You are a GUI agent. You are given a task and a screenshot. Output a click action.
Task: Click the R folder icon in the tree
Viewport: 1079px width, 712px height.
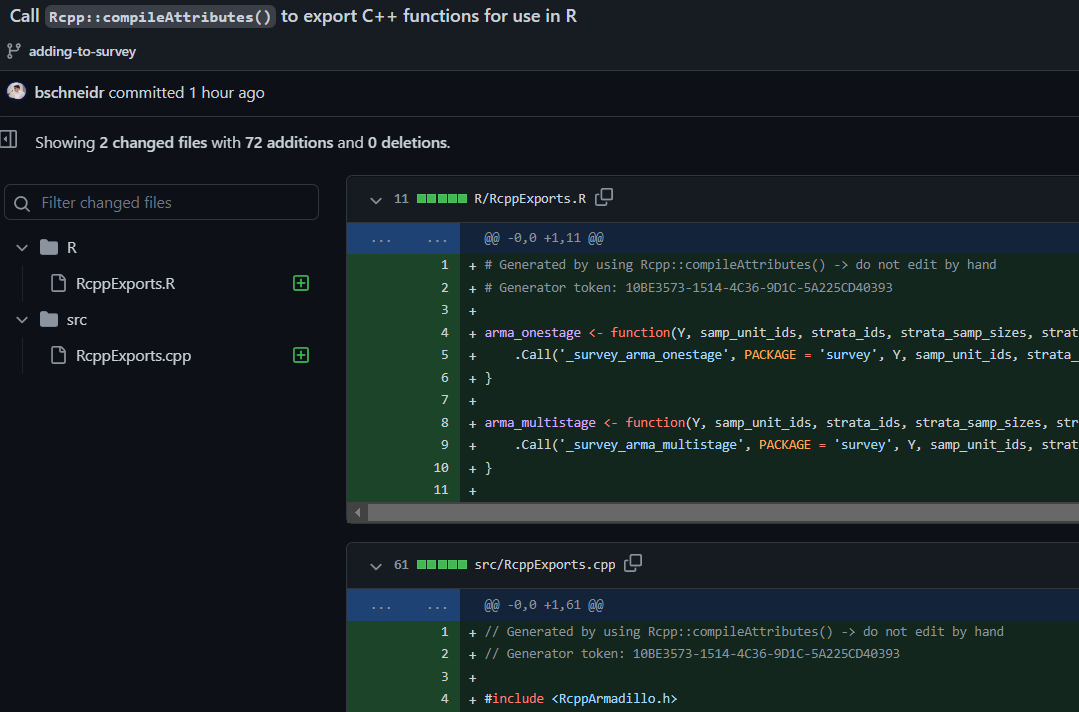49,247
